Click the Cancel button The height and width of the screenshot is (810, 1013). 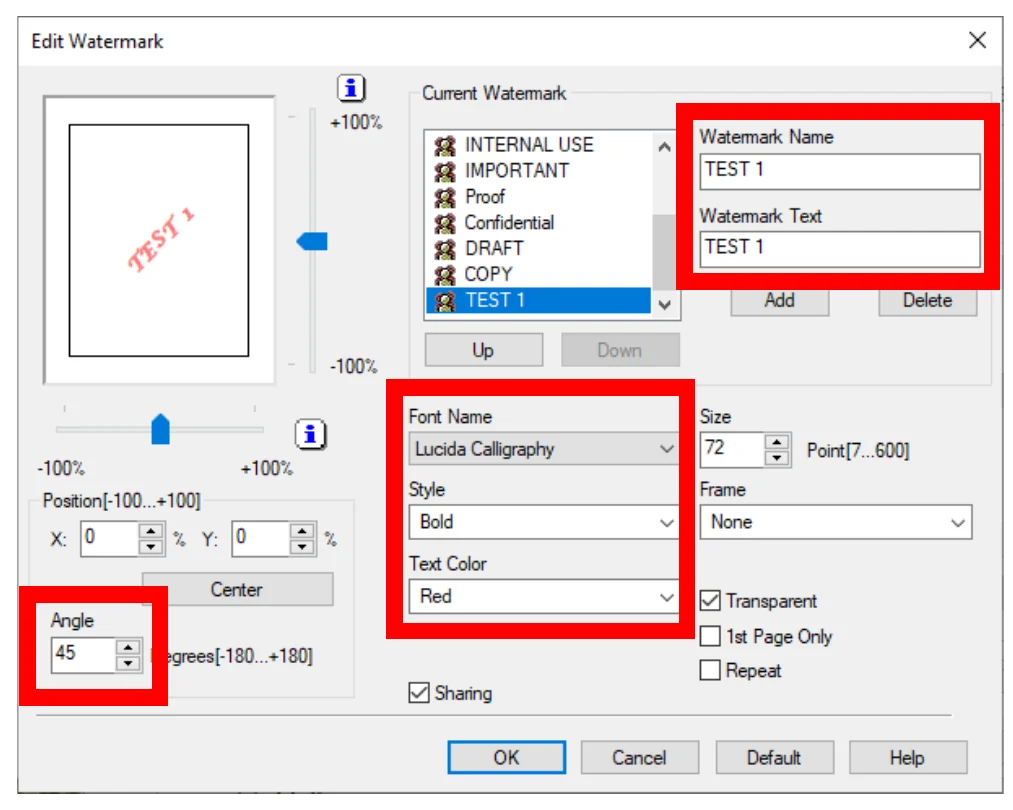(x=640, y=757)
